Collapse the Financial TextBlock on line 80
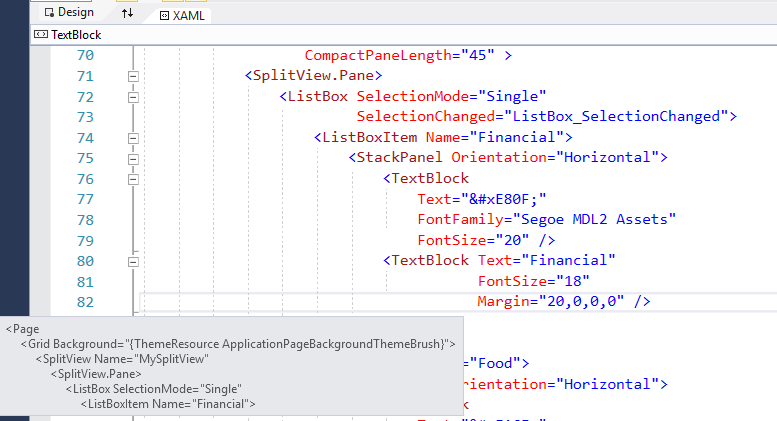Image resolution: width=777 pixels, height=421 pixels. point(132,260)
